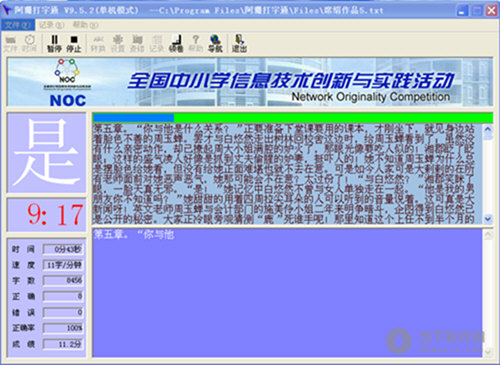Screen dimensions: 500x365
Task: Click the question mark Help toolbar icon
Action: [196, 44]
